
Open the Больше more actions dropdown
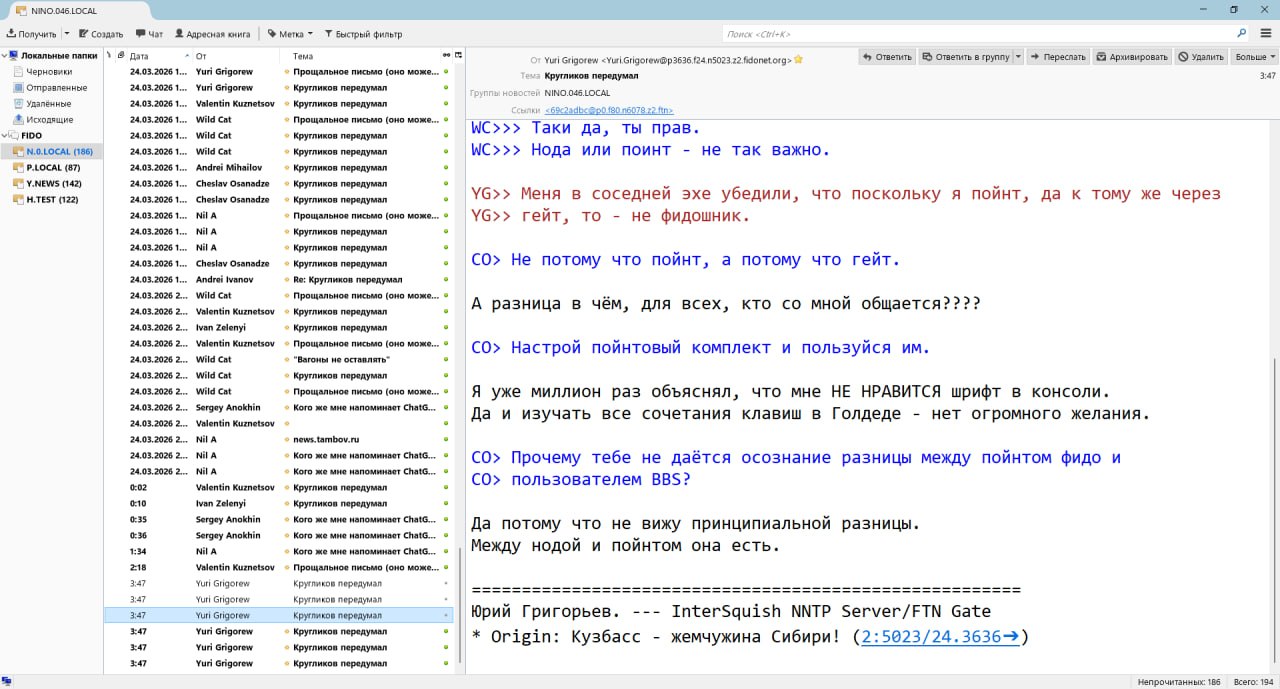(x=1254, y=57)
